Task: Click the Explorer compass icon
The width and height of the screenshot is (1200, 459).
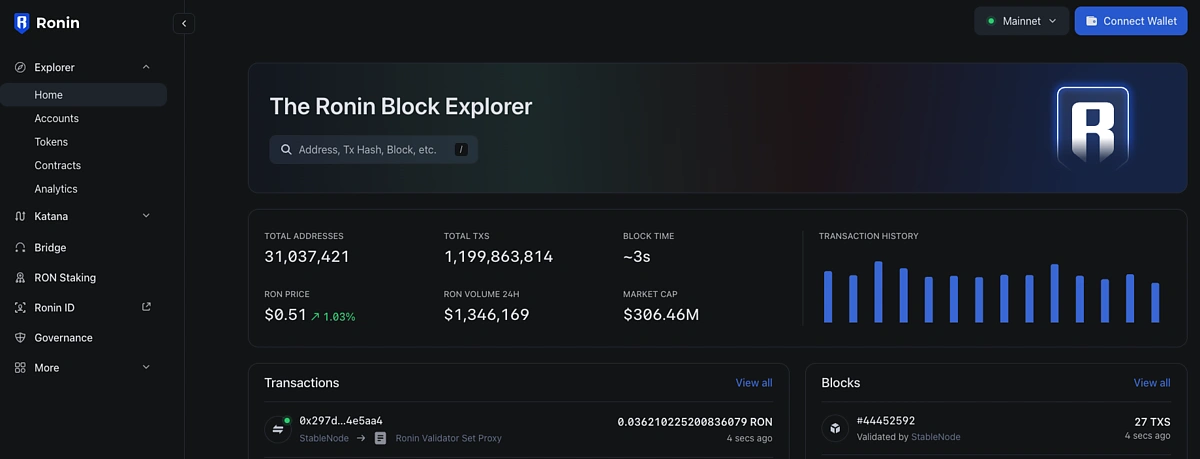Action: (20, 67)
